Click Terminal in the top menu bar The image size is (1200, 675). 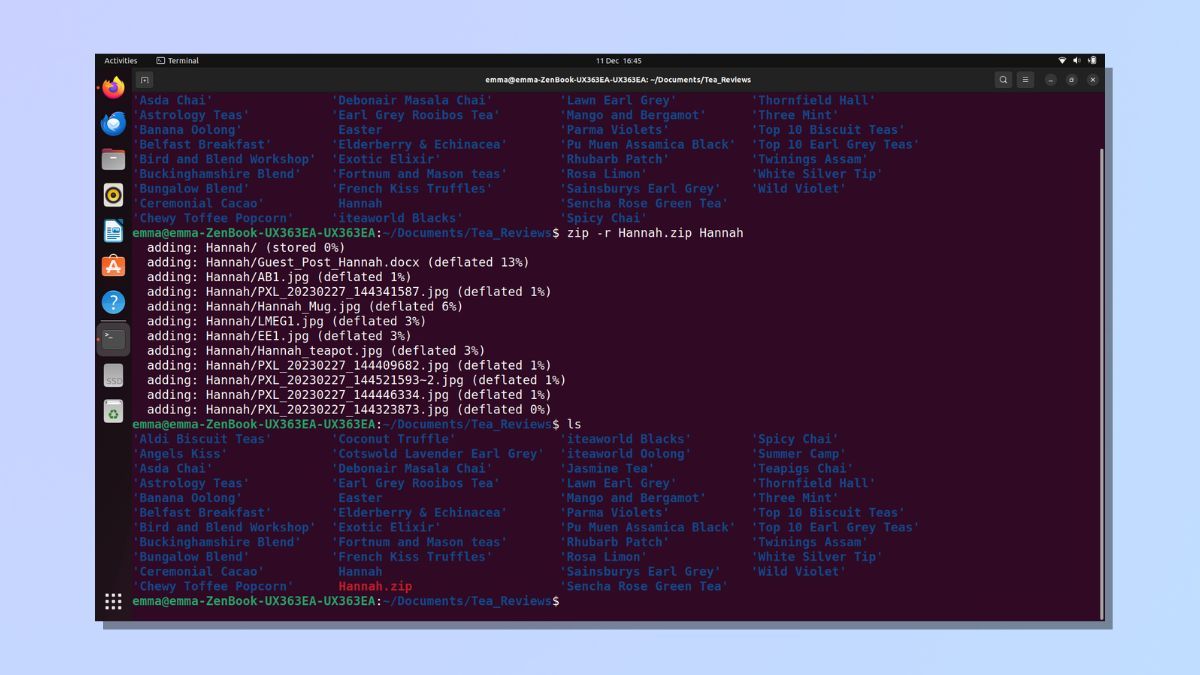tap(181, 60)
